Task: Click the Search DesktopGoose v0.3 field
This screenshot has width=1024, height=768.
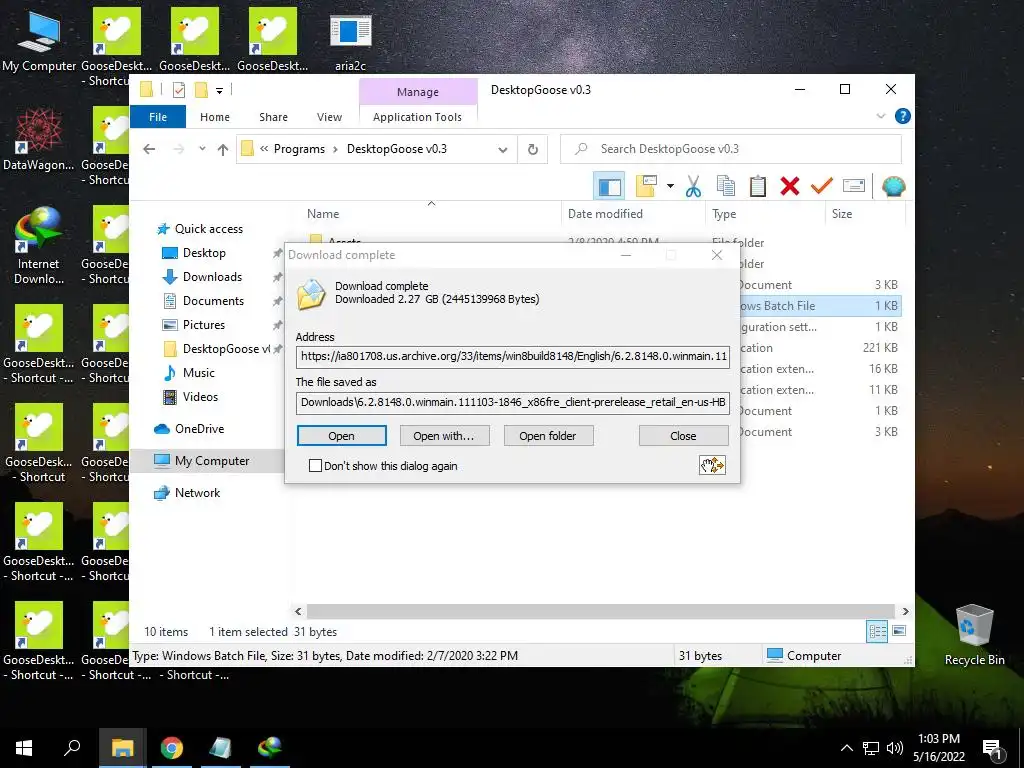Action: [x=731, y=149]
